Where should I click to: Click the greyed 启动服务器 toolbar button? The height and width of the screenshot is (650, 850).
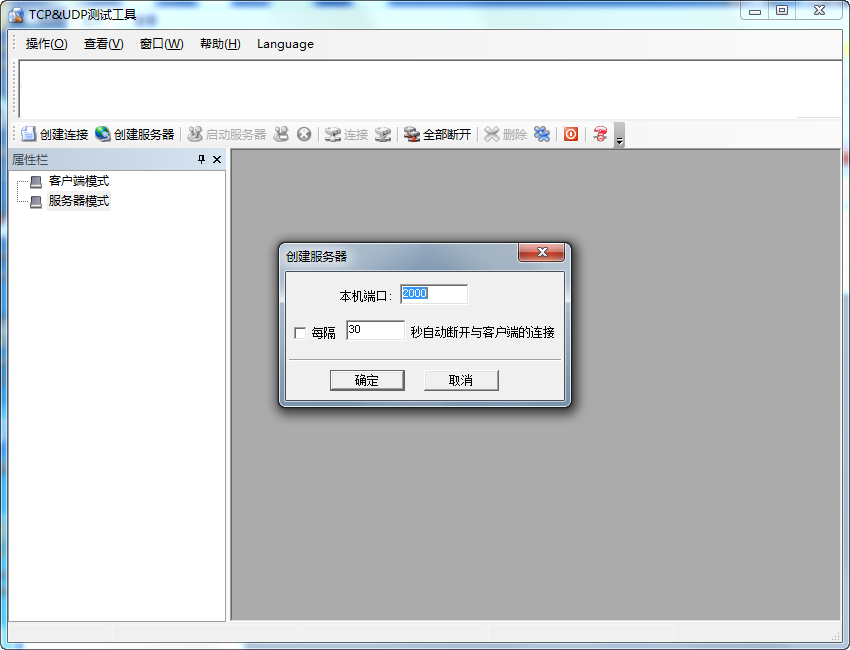point(227,134)
